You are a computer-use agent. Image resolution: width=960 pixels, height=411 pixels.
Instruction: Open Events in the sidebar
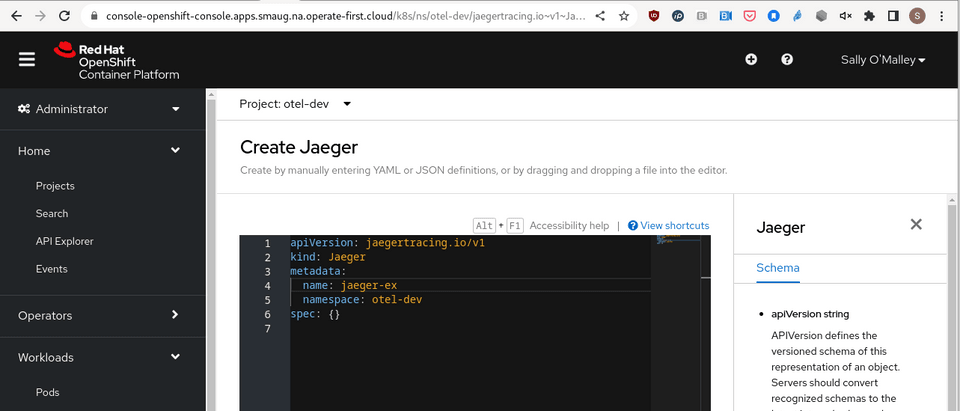pyautogui.click(x=51, y=269)
